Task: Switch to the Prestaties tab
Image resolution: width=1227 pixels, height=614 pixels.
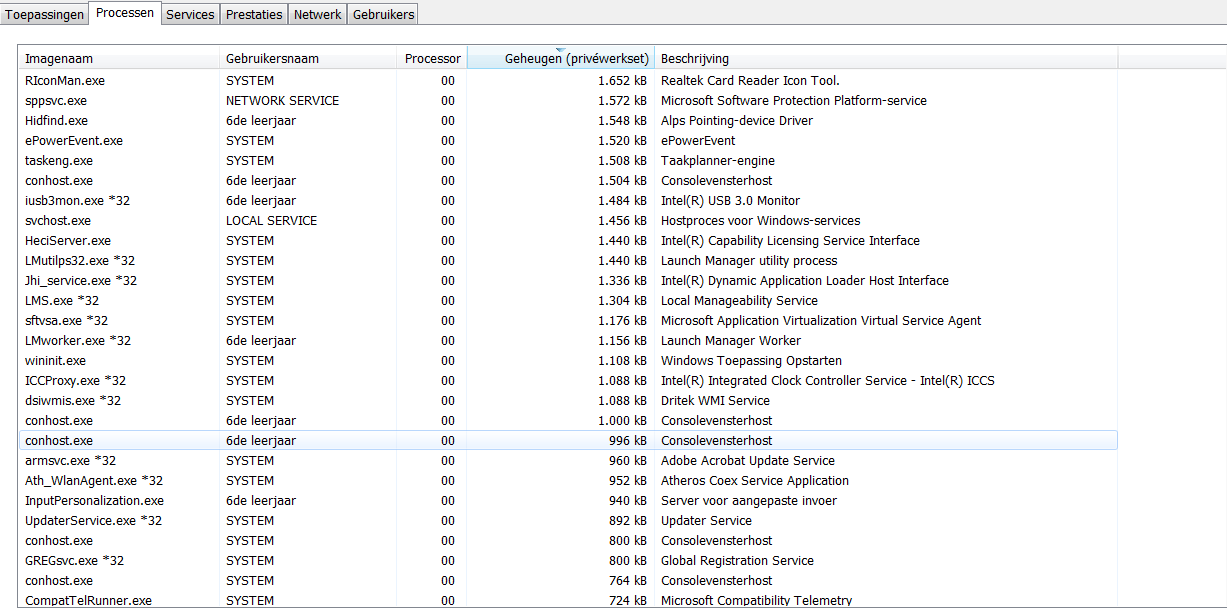Action: point(254,15)
